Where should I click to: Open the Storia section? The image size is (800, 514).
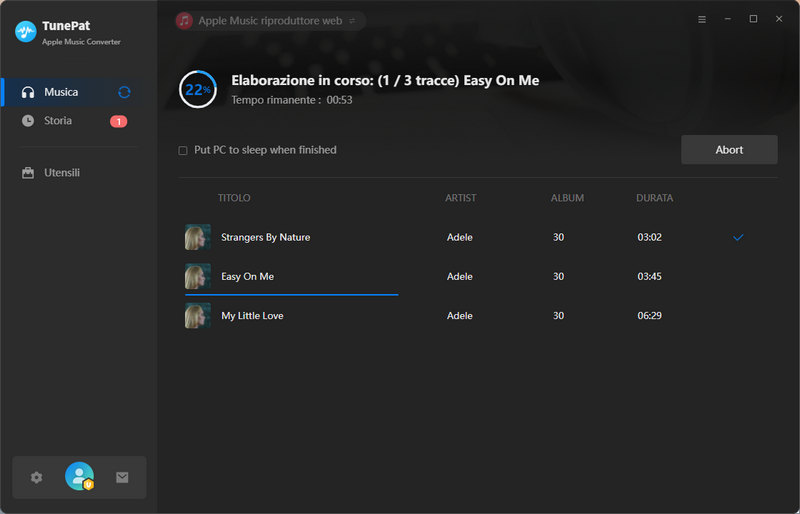click(79, 120)
